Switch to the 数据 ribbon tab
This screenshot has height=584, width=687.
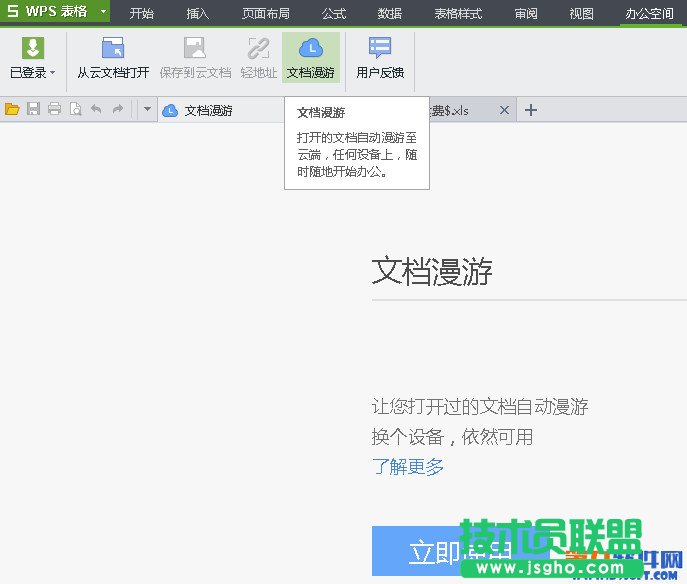390,14
